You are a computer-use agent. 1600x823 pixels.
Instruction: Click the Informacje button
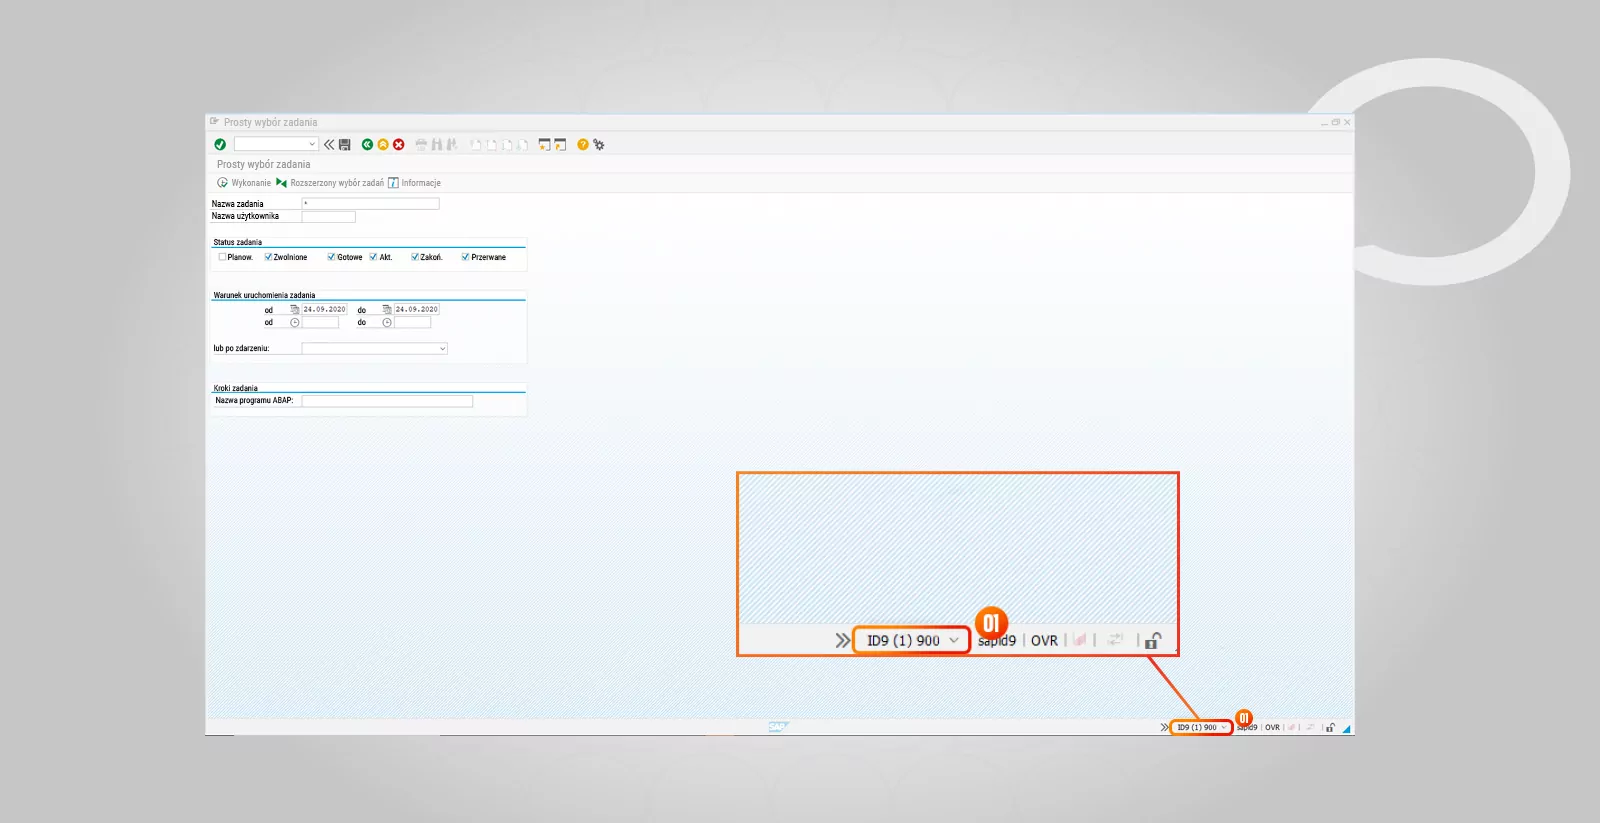point(414,183)
